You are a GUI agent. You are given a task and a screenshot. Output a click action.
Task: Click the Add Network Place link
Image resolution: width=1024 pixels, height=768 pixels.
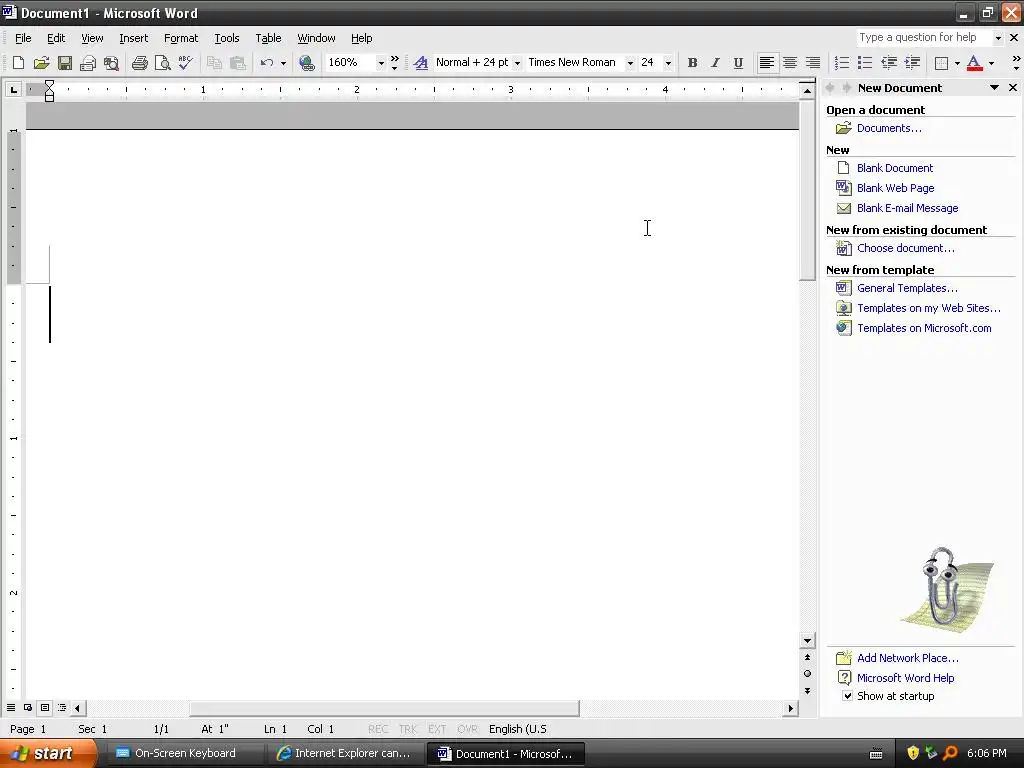pos(908,658)
